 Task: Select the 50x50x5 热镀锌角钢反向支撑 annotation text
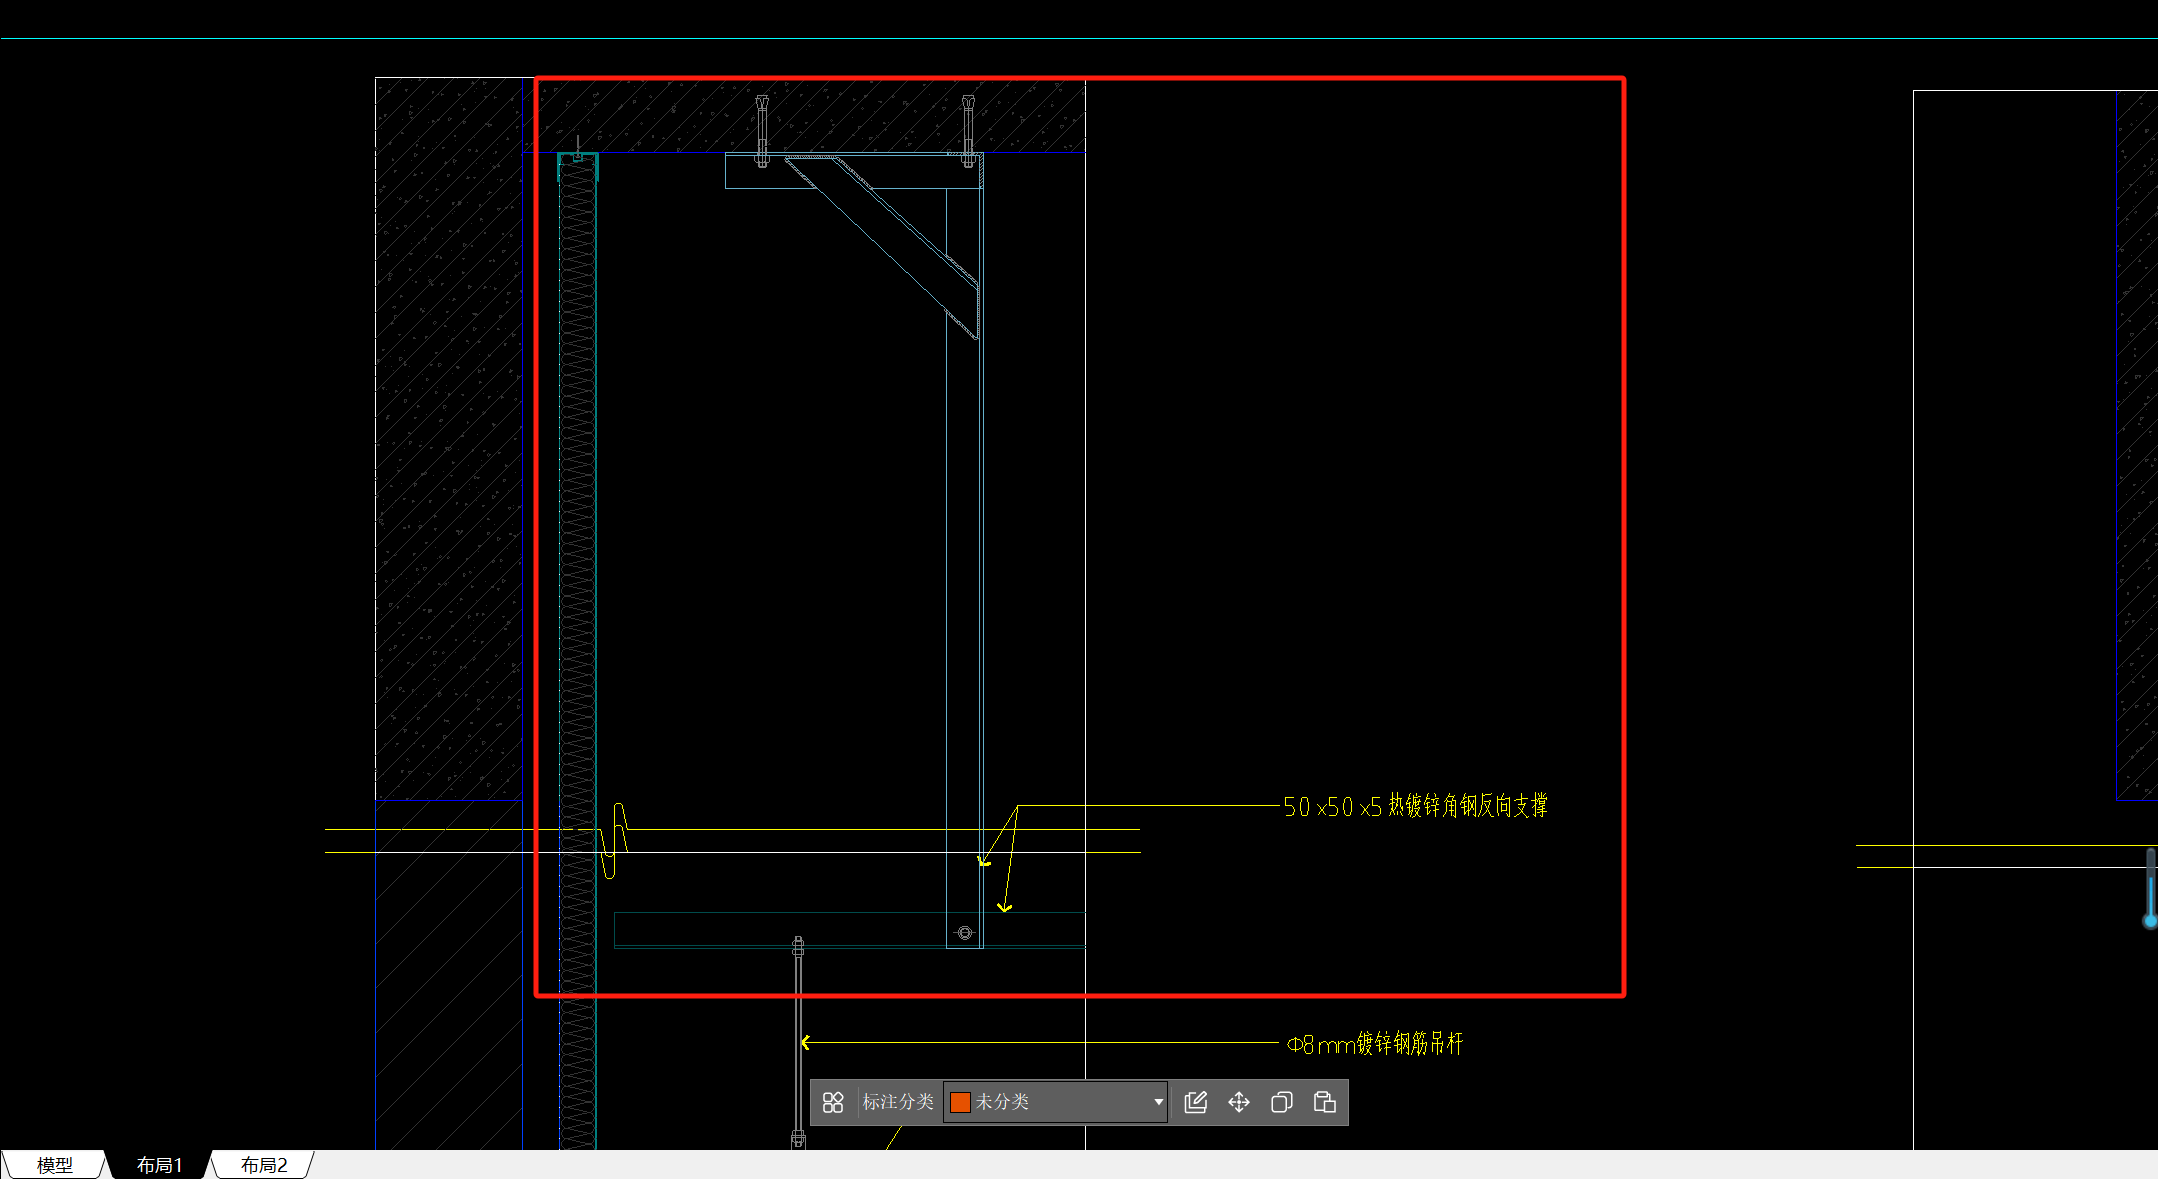(x=1415, y=806)
